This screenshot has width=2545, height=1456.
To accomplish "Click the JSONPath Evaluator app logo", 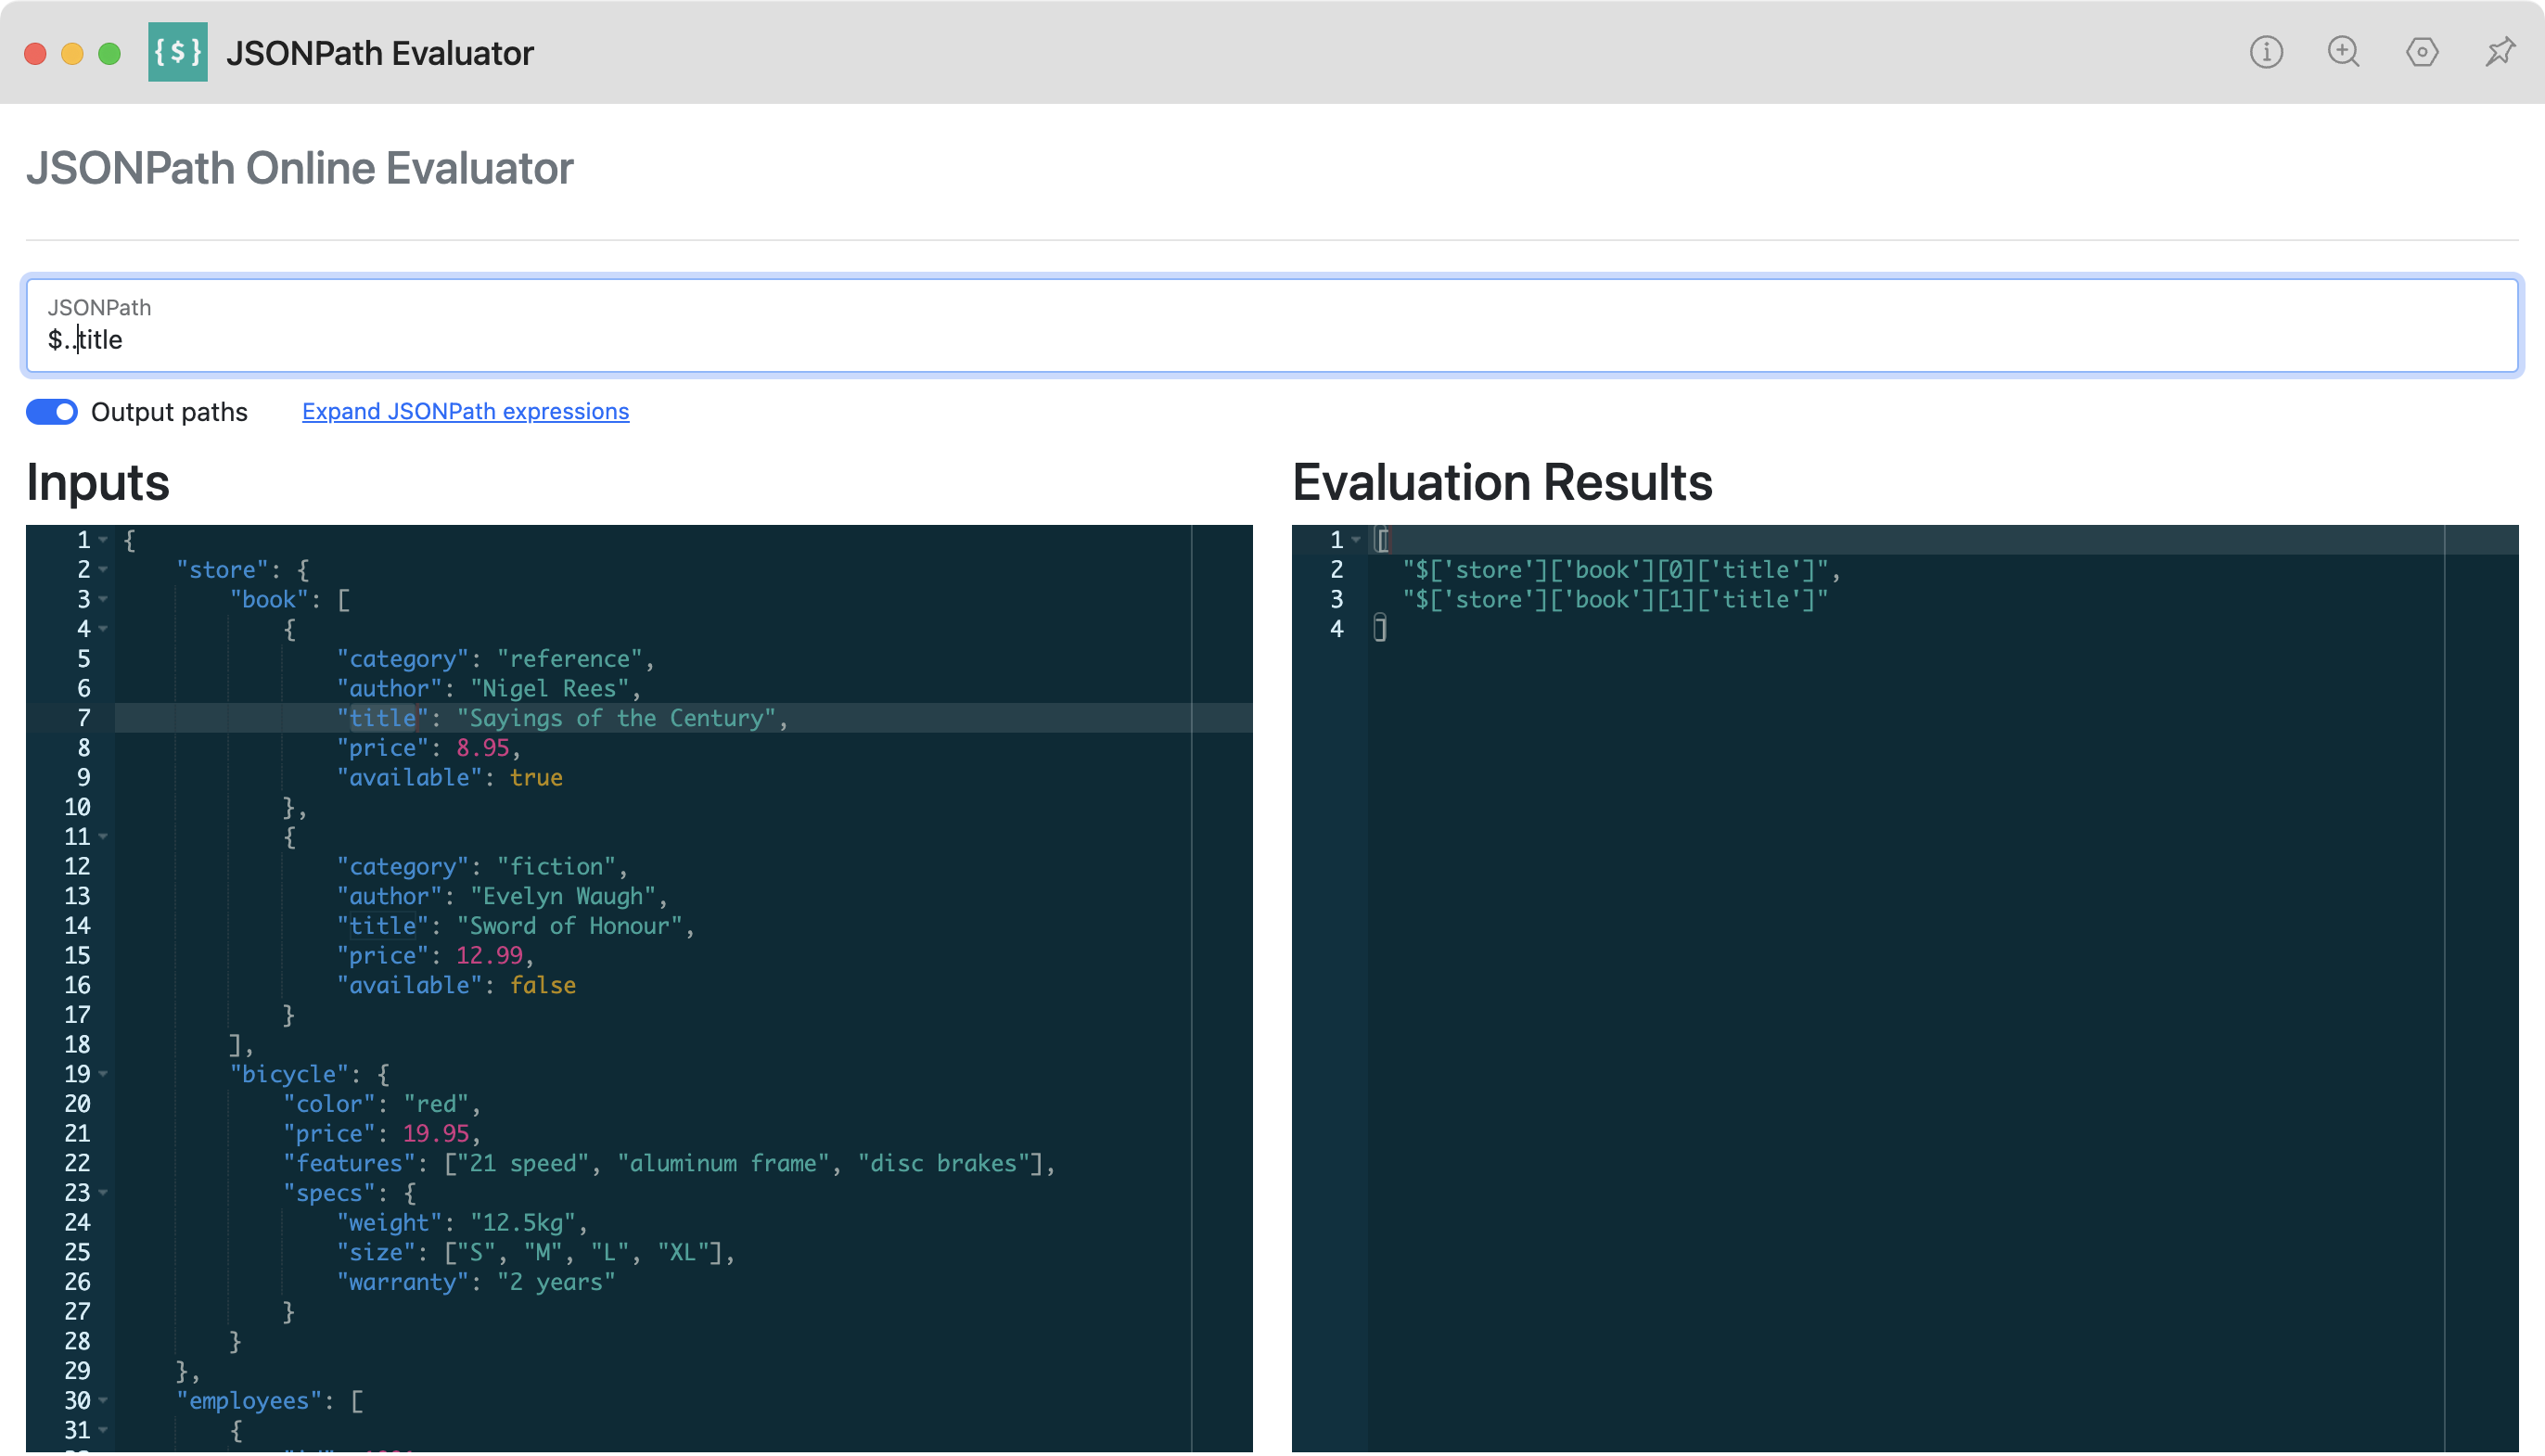I will pyautogui.click(x=178, y=52).
